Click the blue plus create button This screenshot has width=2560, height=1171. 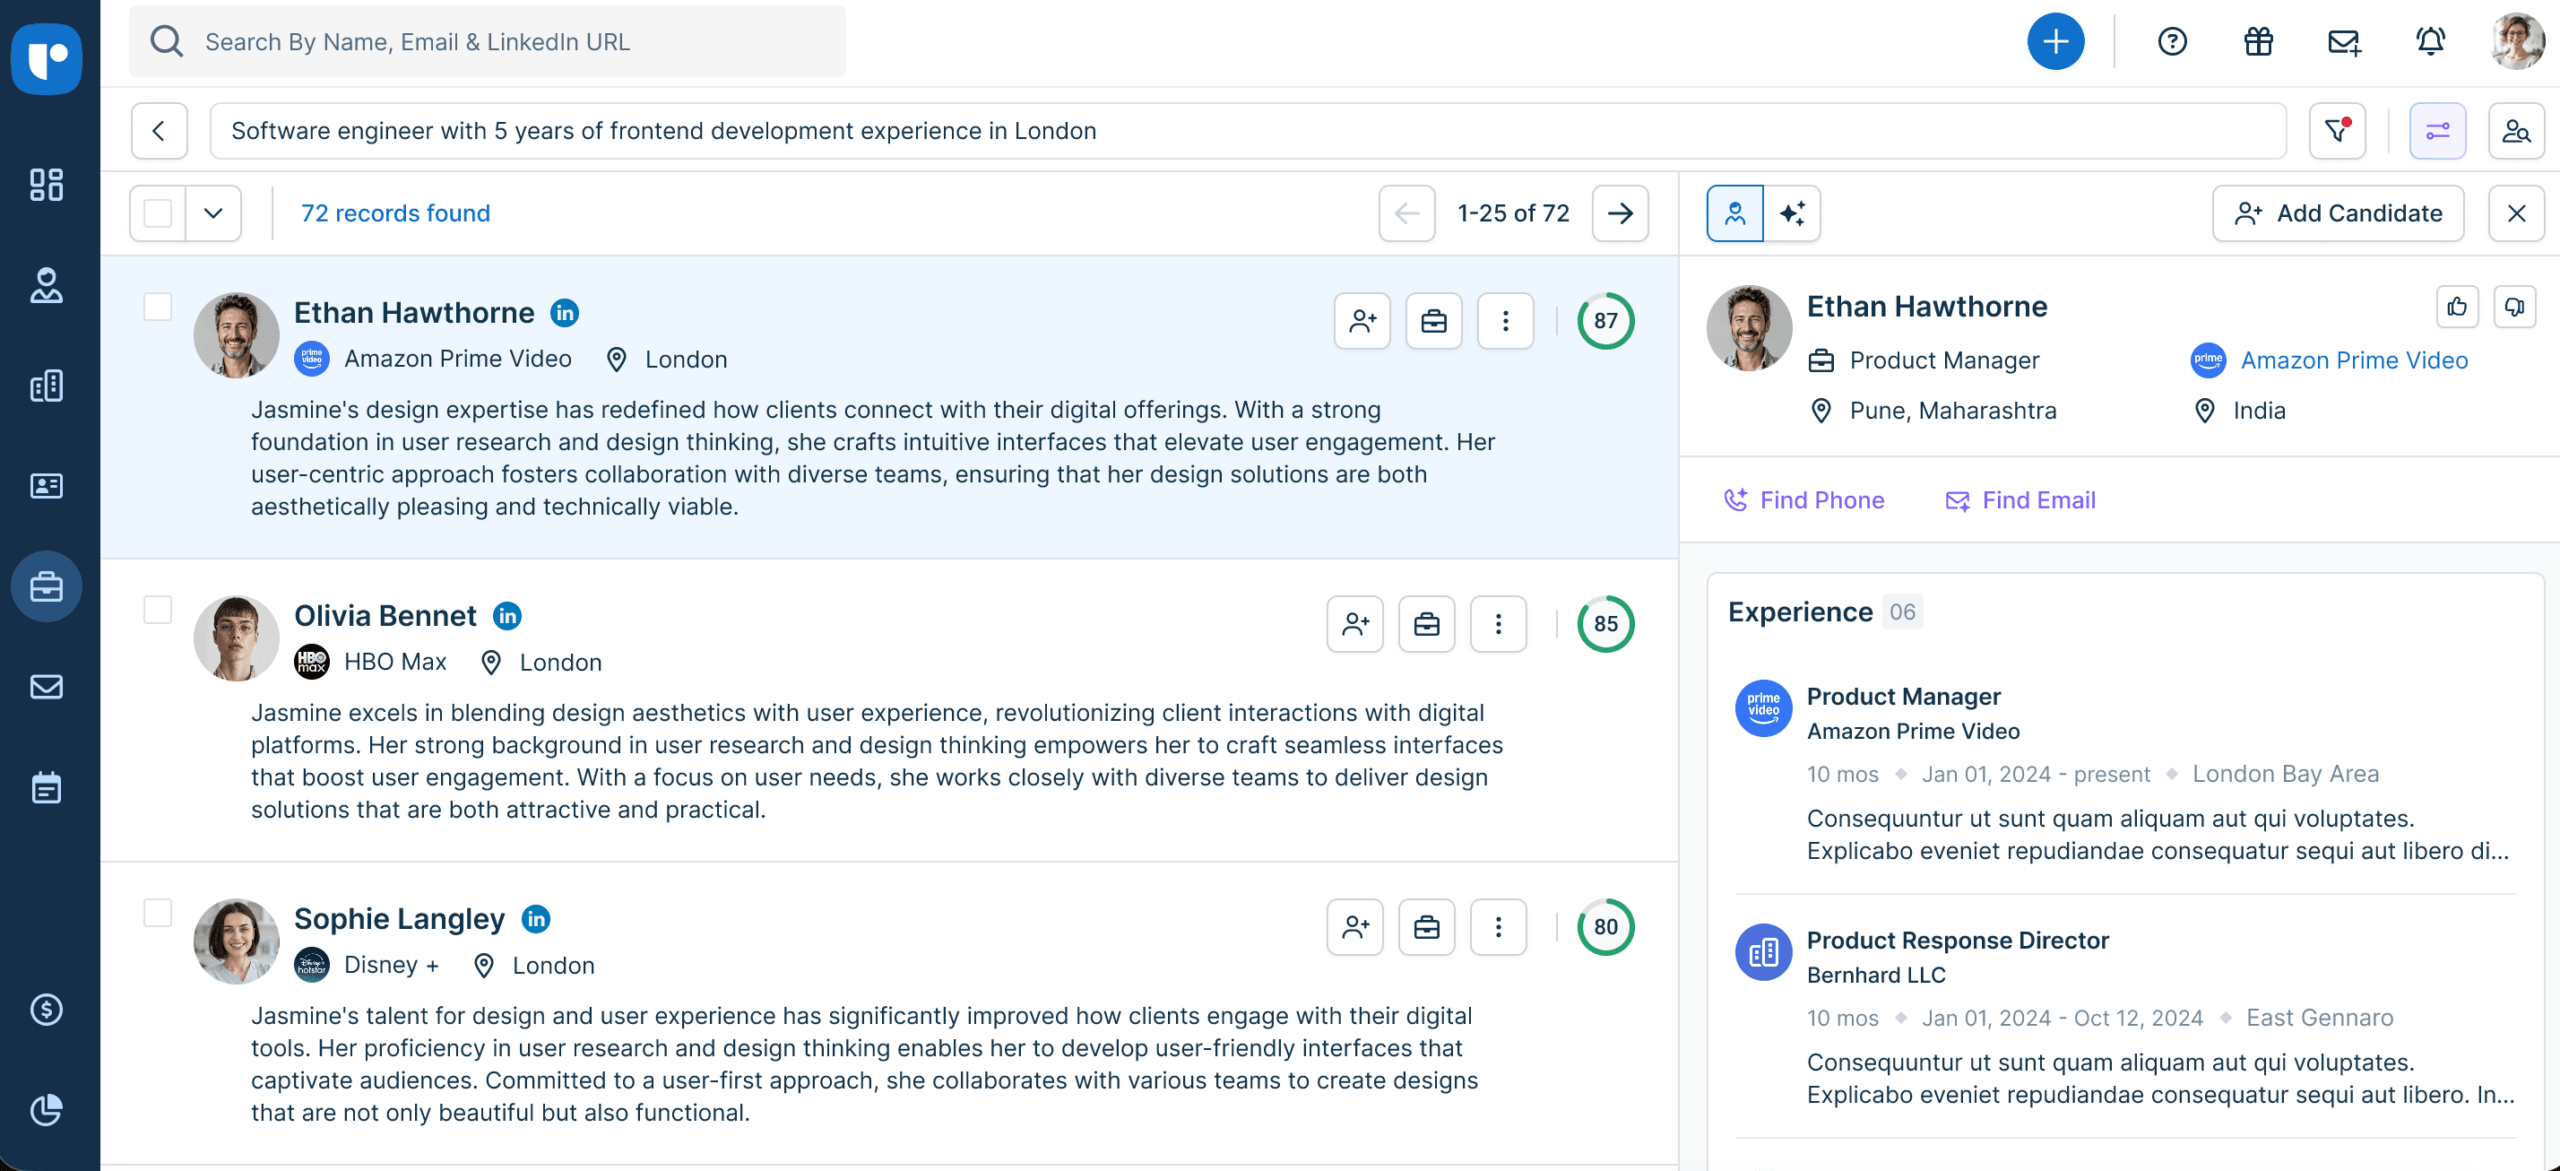tap(2055, 42)
